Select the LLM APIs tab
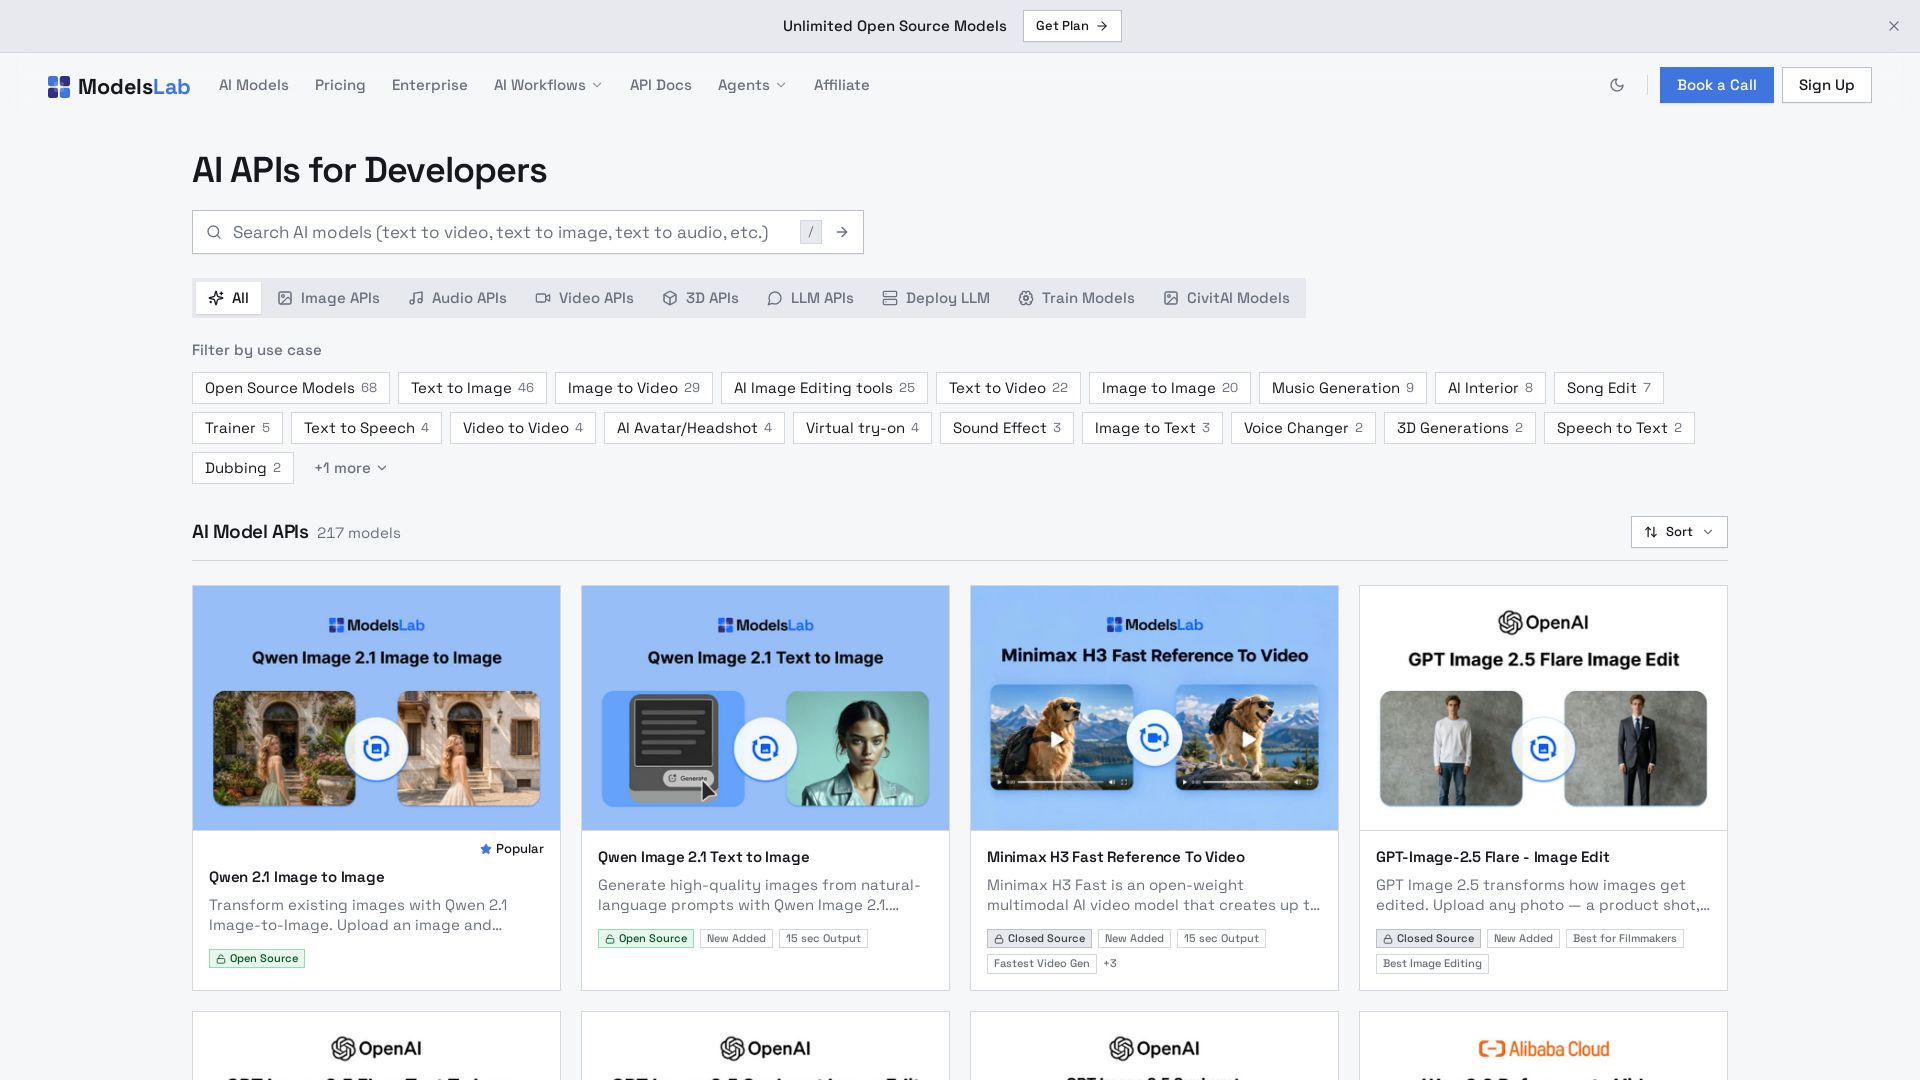 810,298
